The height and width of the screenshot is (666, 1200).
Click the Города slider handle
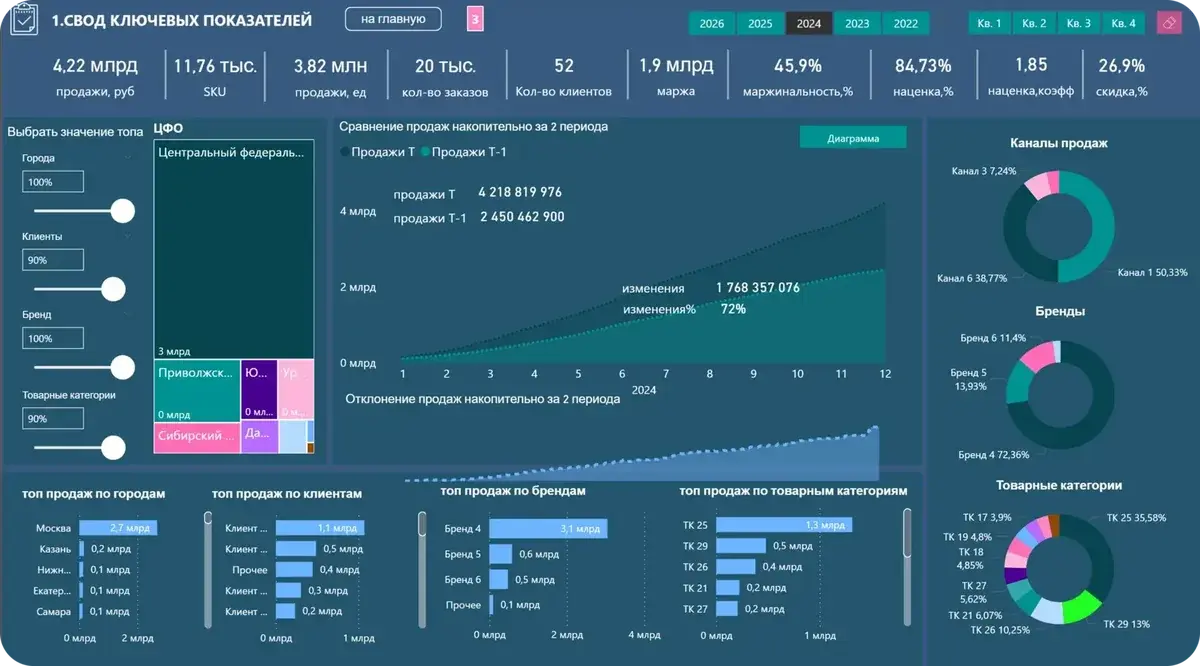123,211
